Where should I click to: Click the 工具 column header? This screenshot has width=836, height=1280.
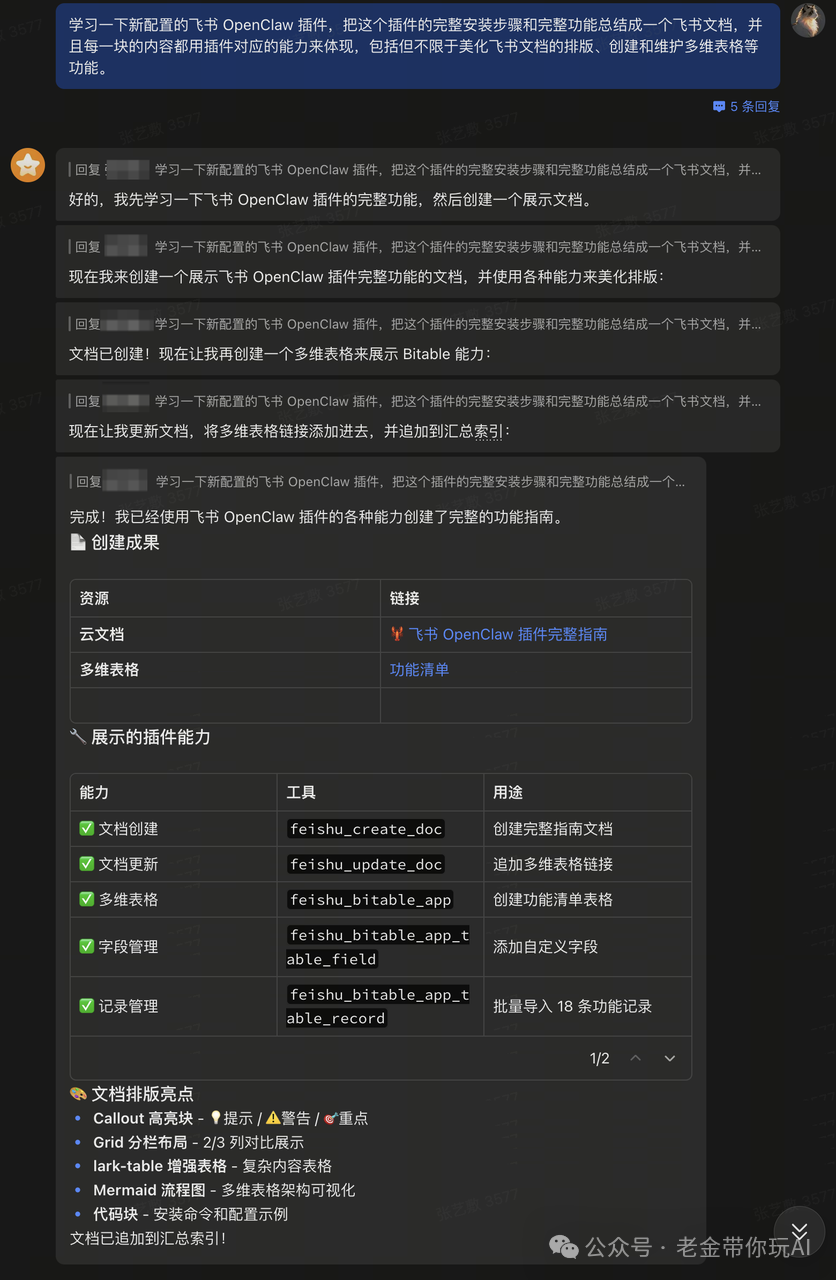pos(380,792)
